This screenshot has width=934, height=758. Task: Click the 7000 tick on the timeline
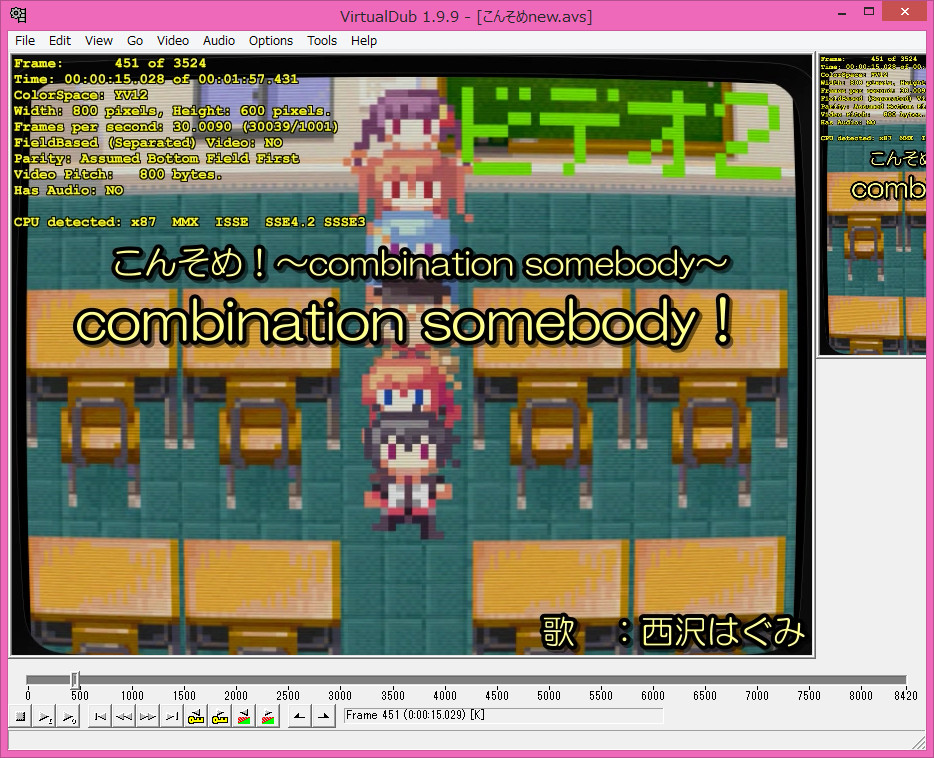click(x=756, y=695)
